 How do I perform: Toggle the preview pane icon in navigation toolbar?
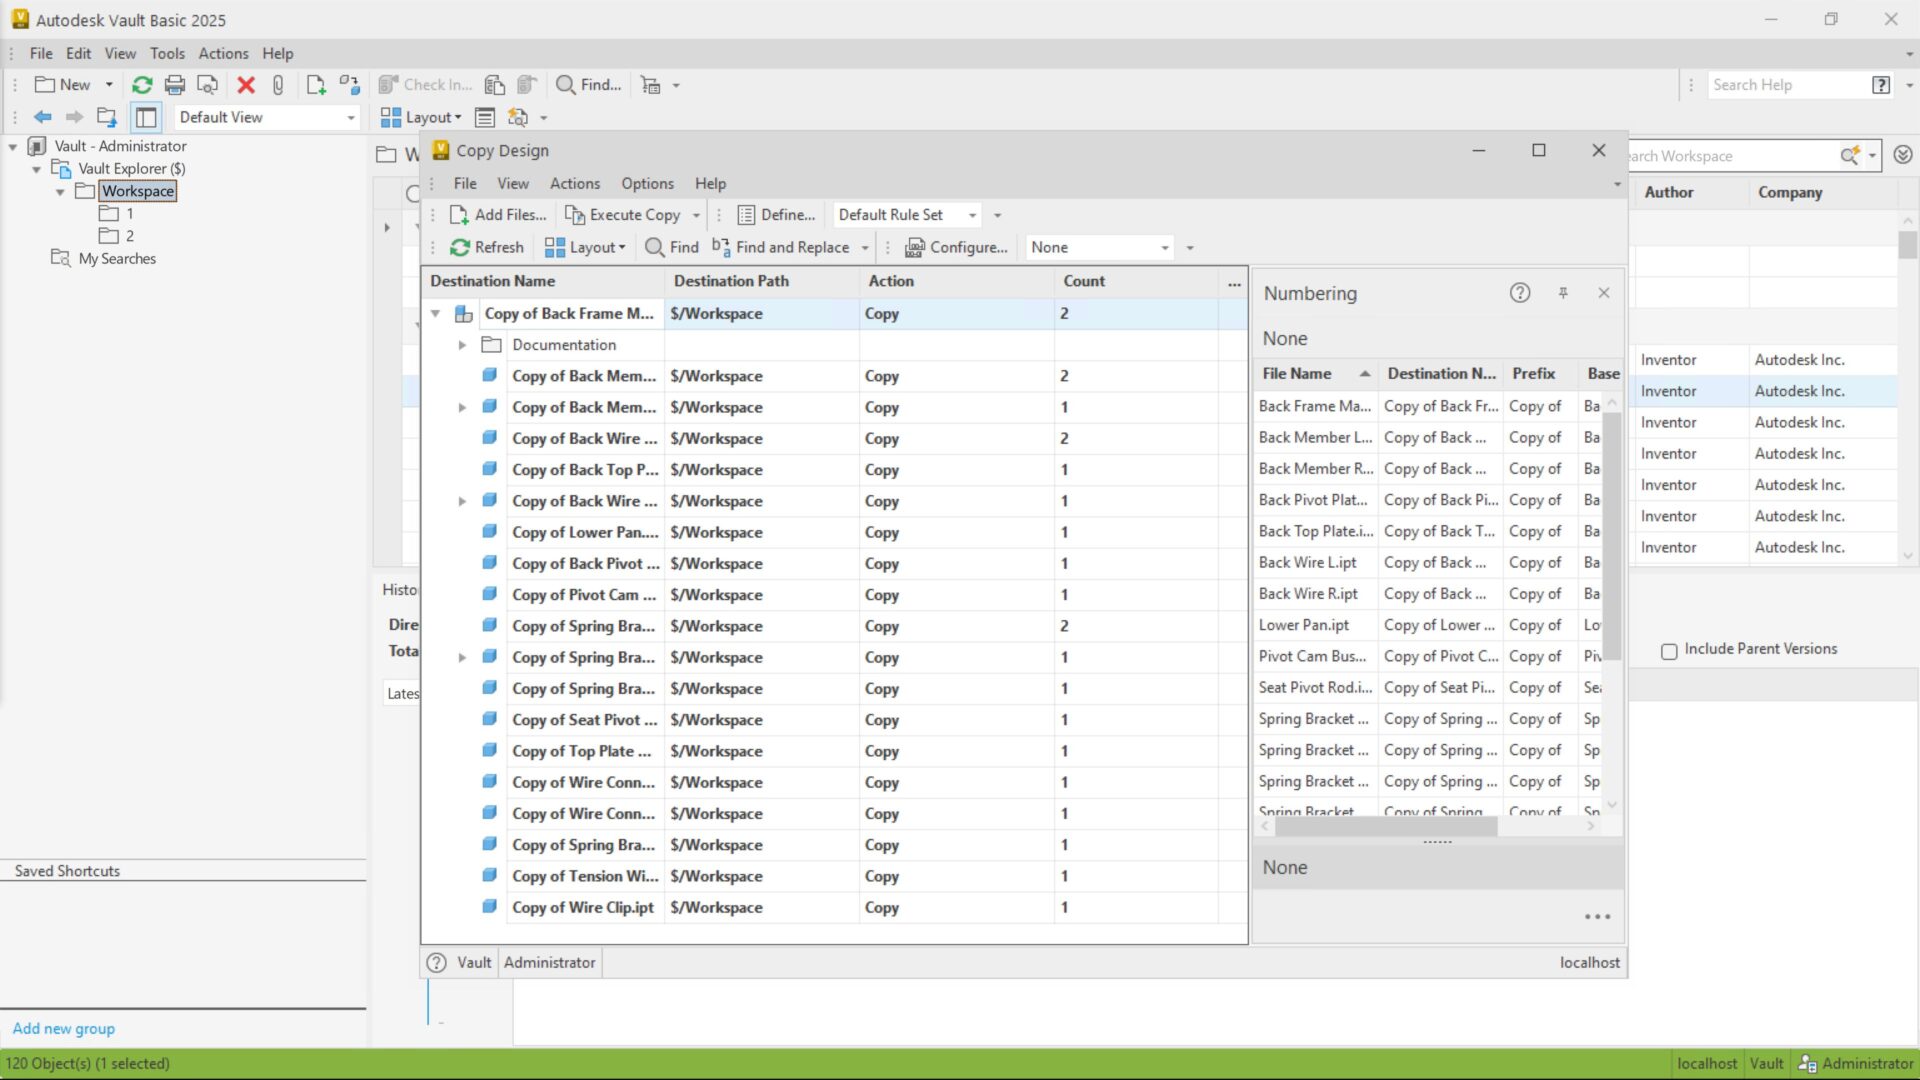pos(146,117)
